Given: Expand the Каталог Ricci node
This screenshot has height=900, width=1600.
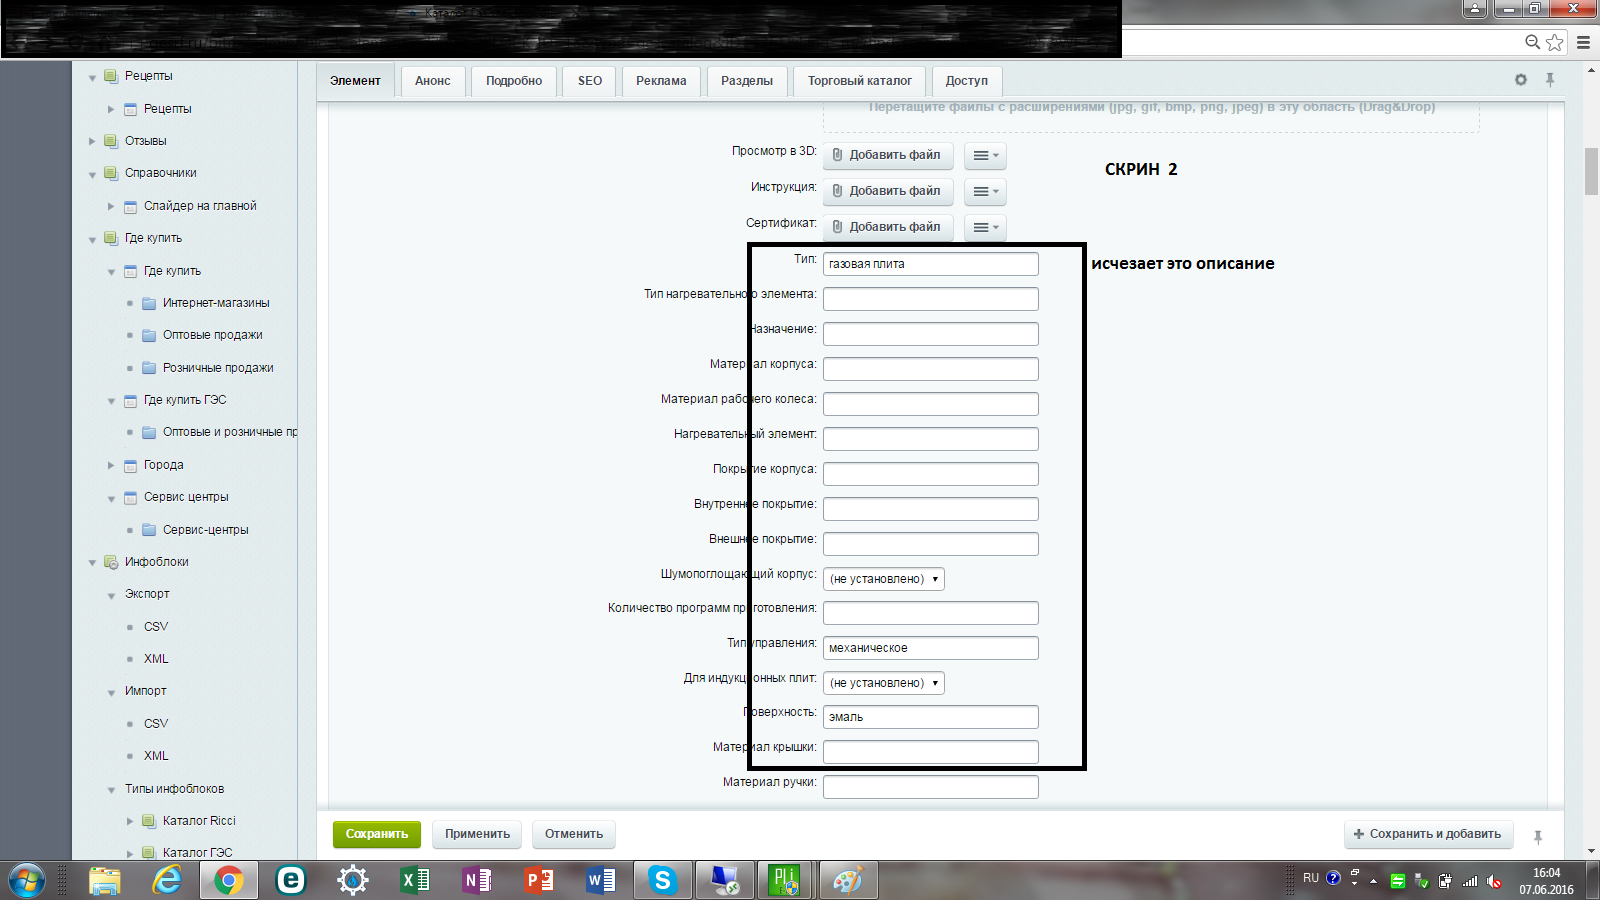Looking at the screenshot, I should [x=130, y=821].
